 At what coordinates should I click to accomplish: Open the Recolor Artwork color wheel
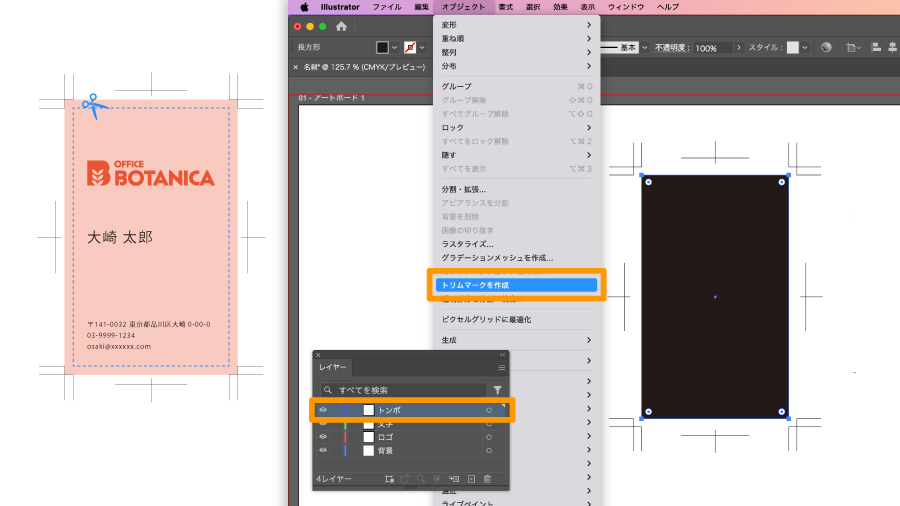click(826, 48)
